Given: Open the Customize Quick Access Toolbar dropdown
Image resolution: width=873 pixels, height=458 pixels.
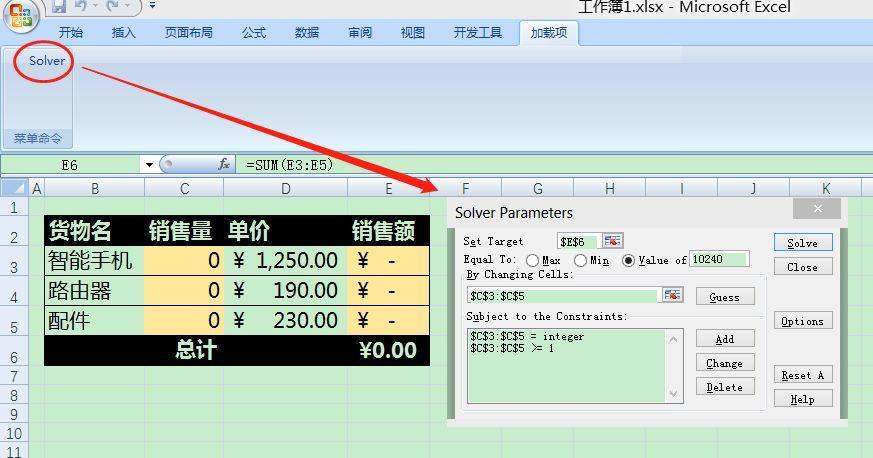Looking at the screenshot, I should pyautogui.click(x=152, y=6).
